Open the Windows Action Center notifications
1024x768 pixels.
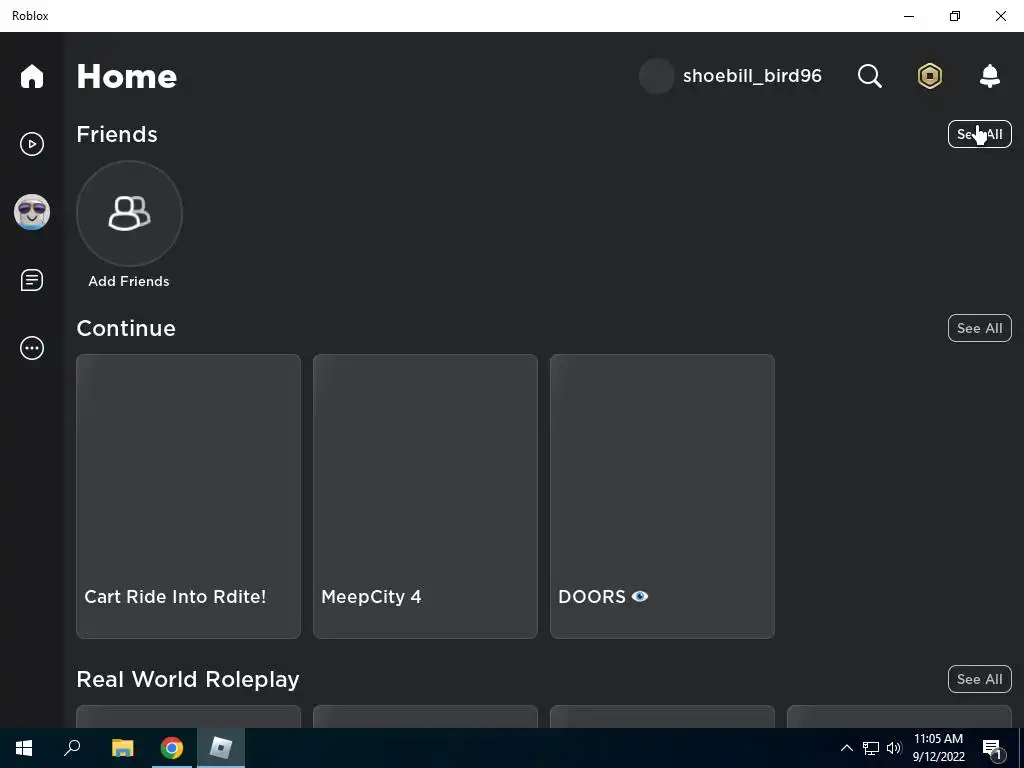[x=993, y=748]
